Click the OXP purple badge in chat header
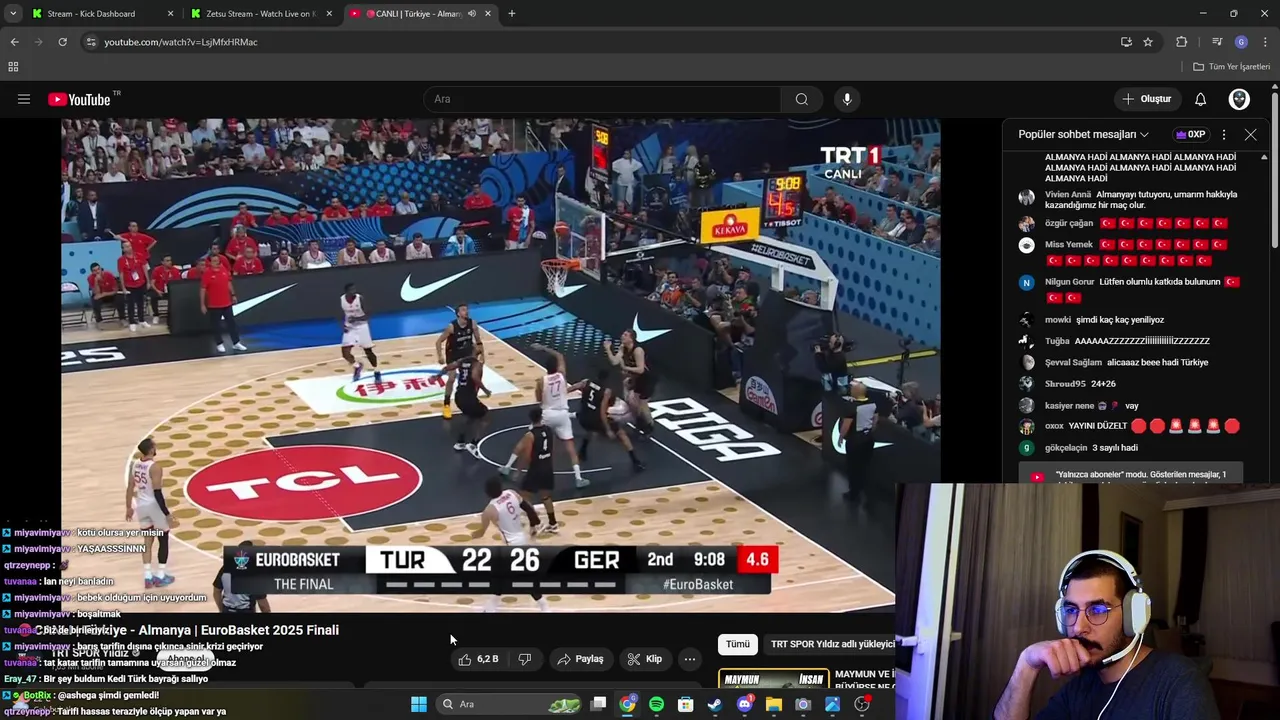This screenshot has width=1280, height=720. 1190,134
